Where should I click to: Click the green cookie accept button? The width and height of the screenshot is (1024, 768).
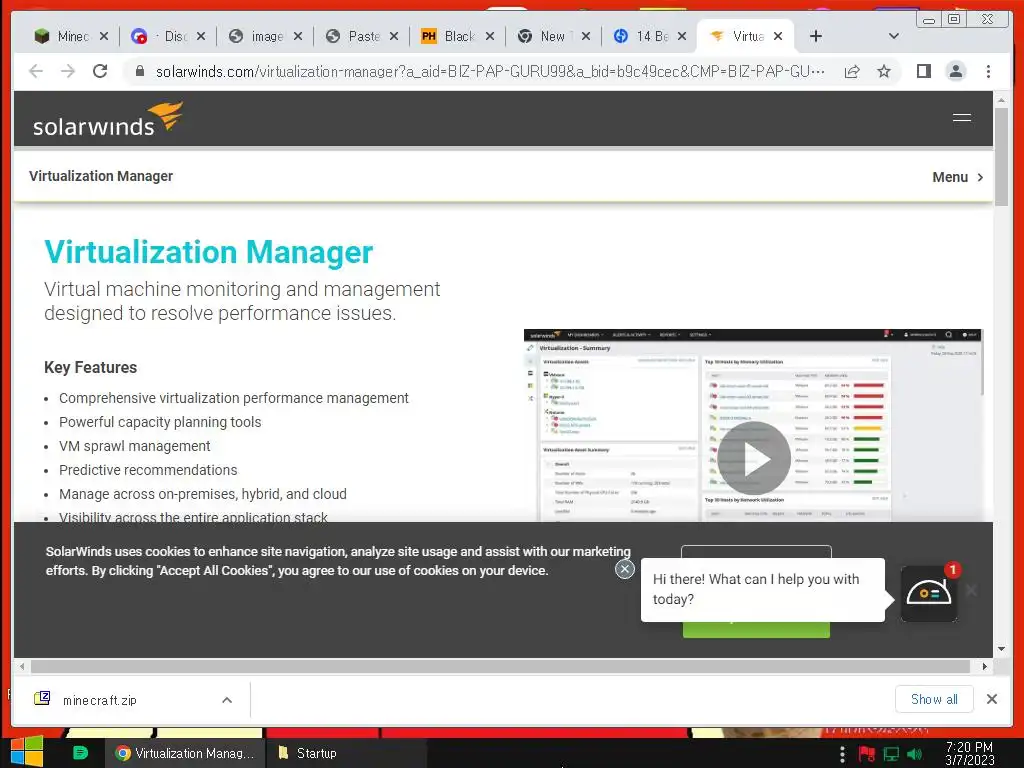(756, 630)
